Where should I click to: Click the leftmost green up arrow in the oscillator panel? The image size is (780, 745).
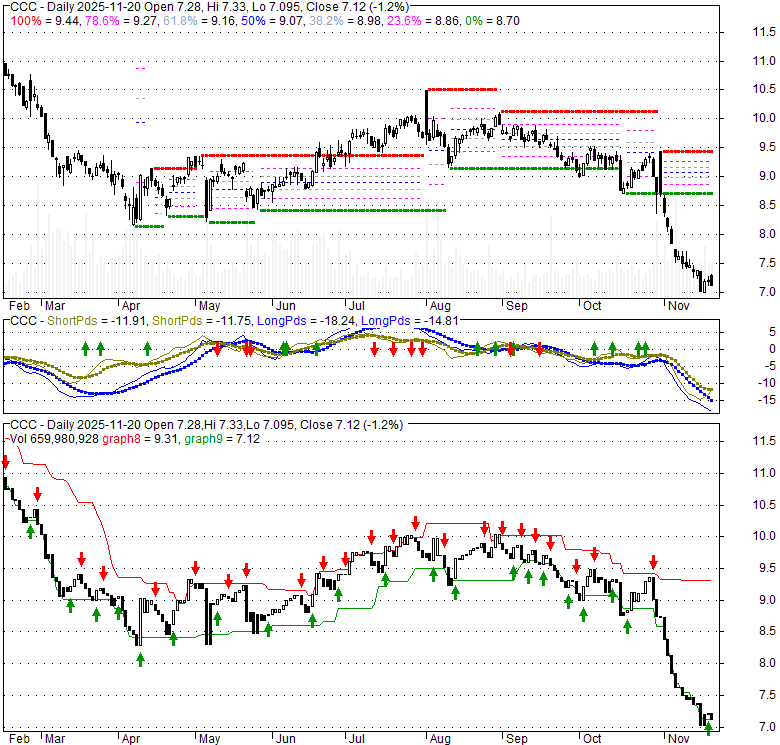click(85, 348)
